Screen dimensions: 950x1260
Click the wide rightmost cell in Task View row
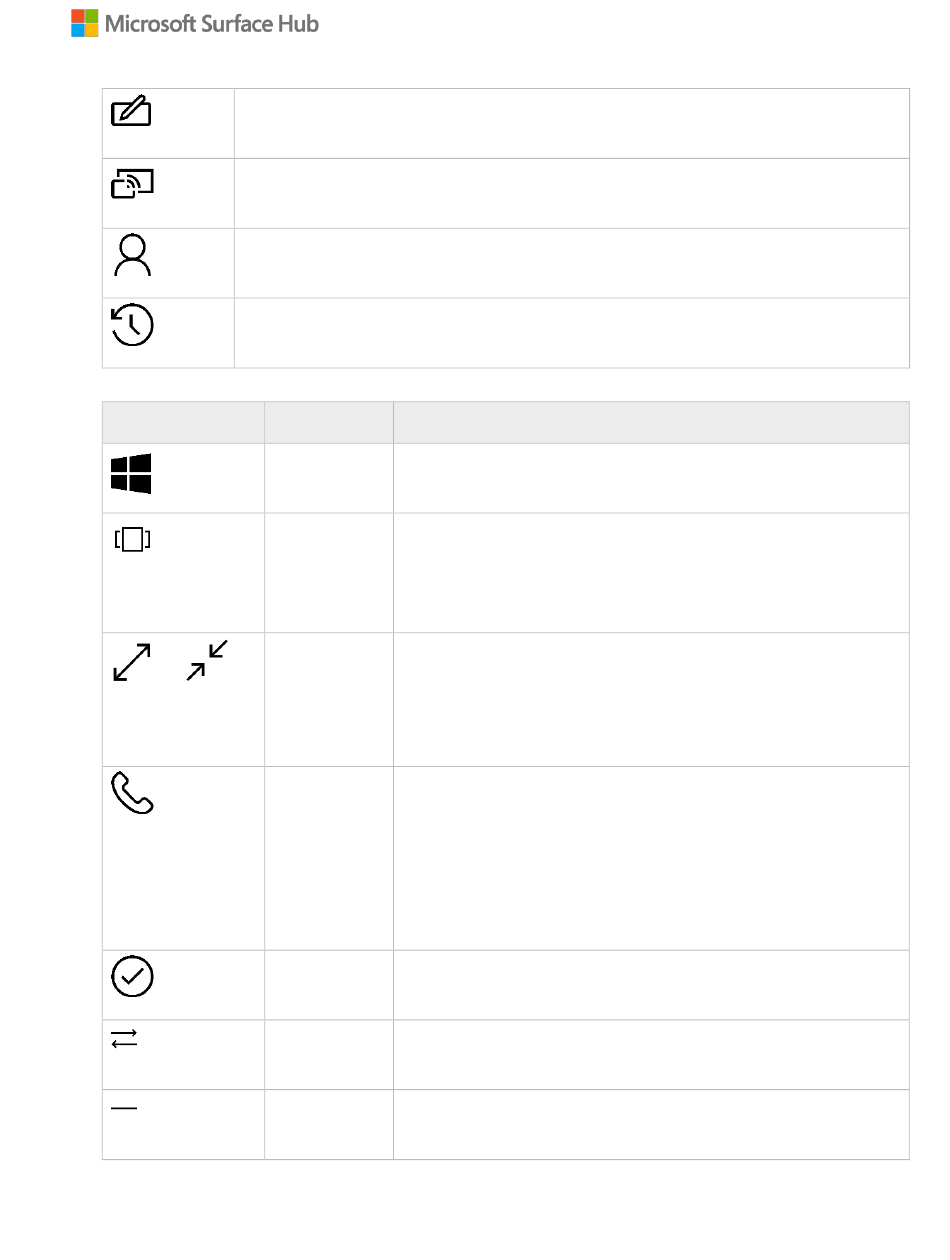650,572
